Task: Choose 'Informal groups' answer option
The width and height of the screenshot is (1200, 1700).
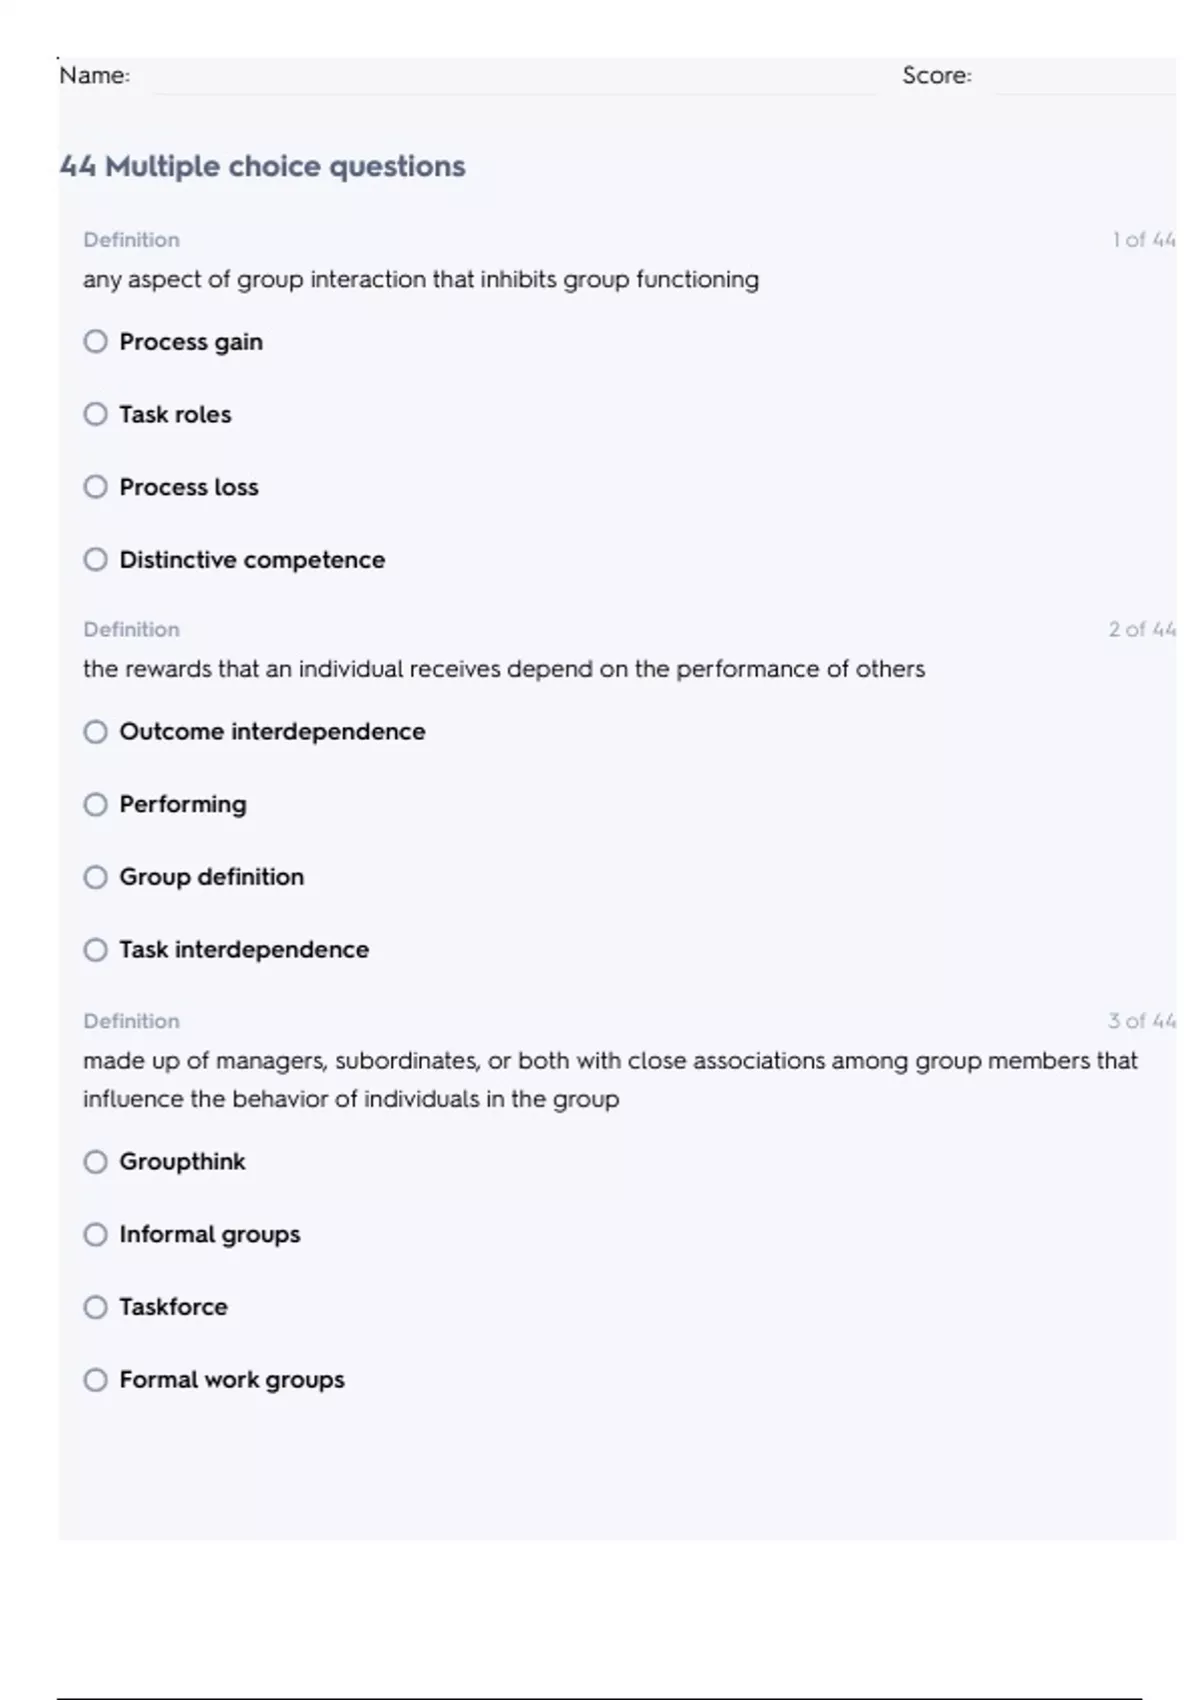Action: tap(95, 1235)
